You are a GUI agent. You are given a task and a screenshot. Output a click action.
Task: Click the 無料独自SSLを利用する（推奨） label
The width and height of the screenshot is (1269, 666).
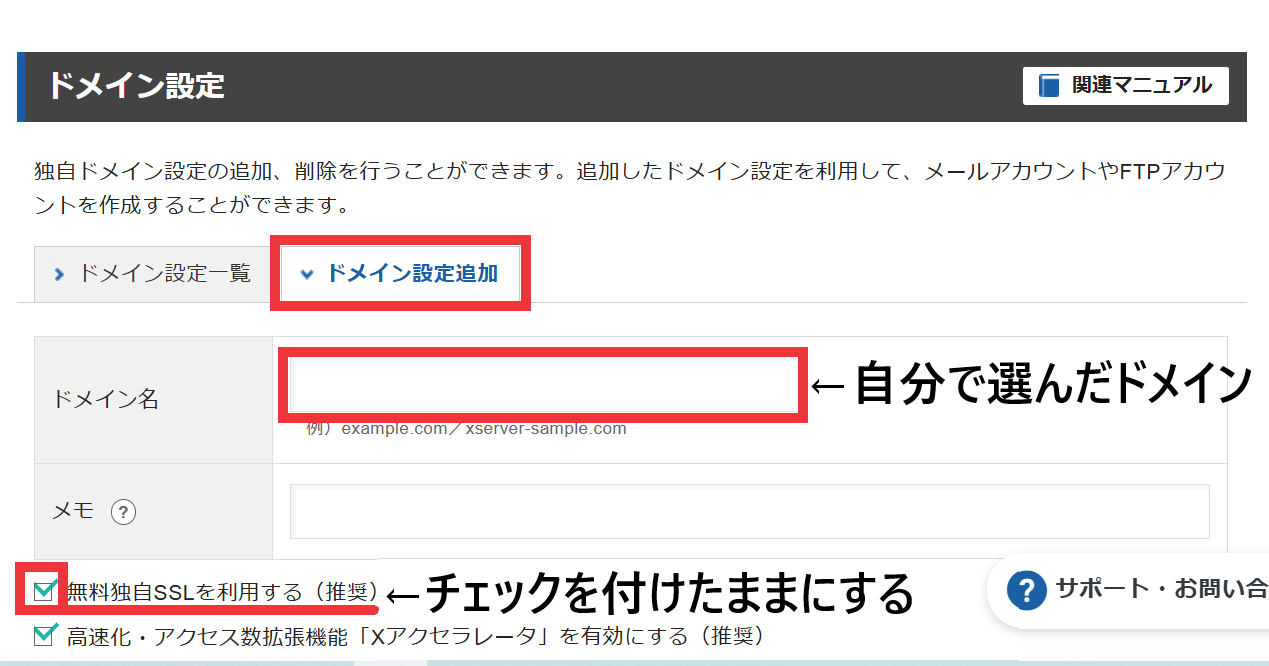tap(222, 592)
